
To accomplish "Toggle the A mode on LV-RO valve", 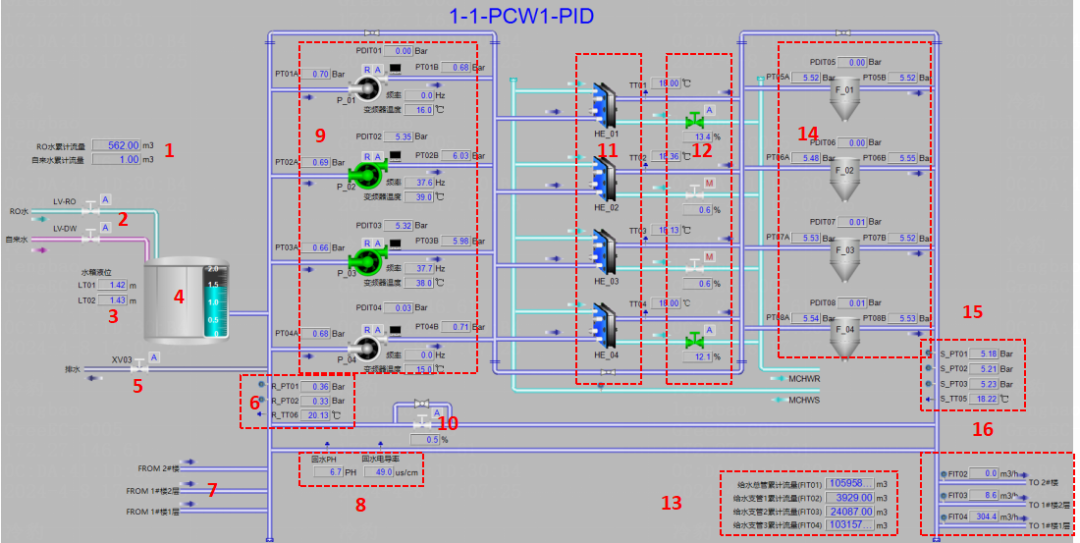I will 105,200.
